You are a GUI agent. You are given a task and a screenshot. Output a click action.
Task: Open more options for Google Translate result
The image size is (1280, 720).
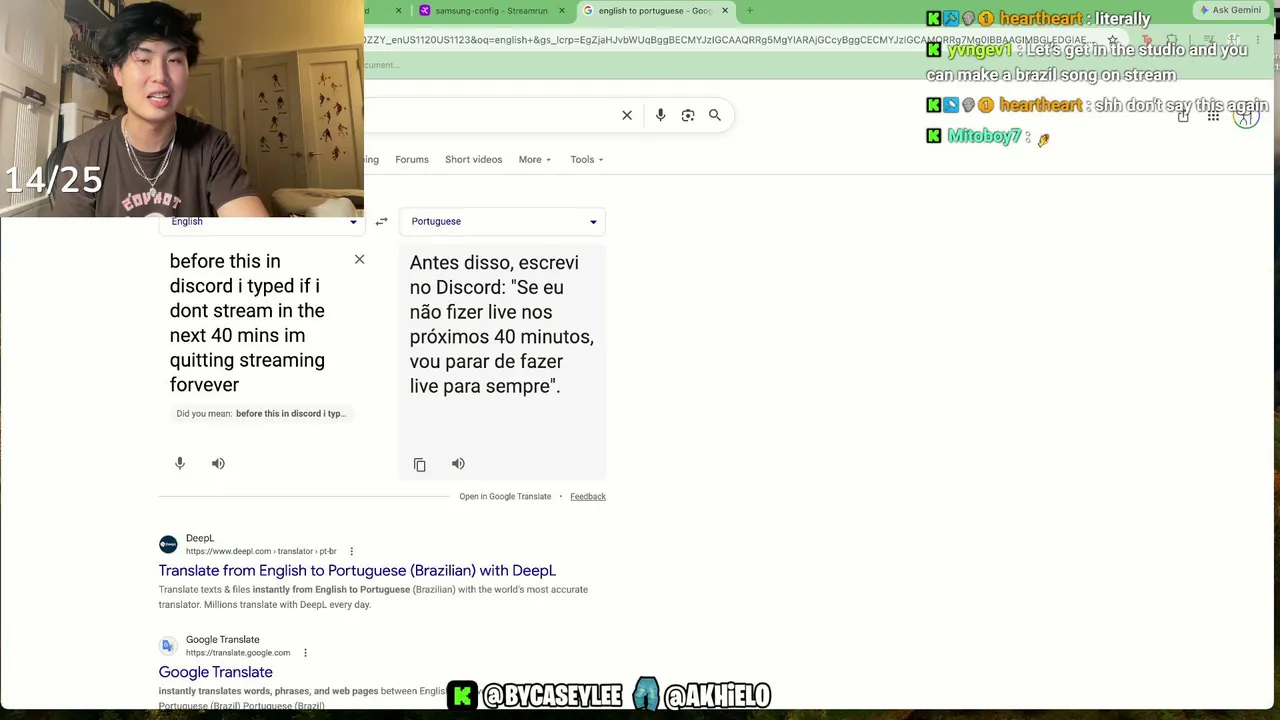pos(305,653)
